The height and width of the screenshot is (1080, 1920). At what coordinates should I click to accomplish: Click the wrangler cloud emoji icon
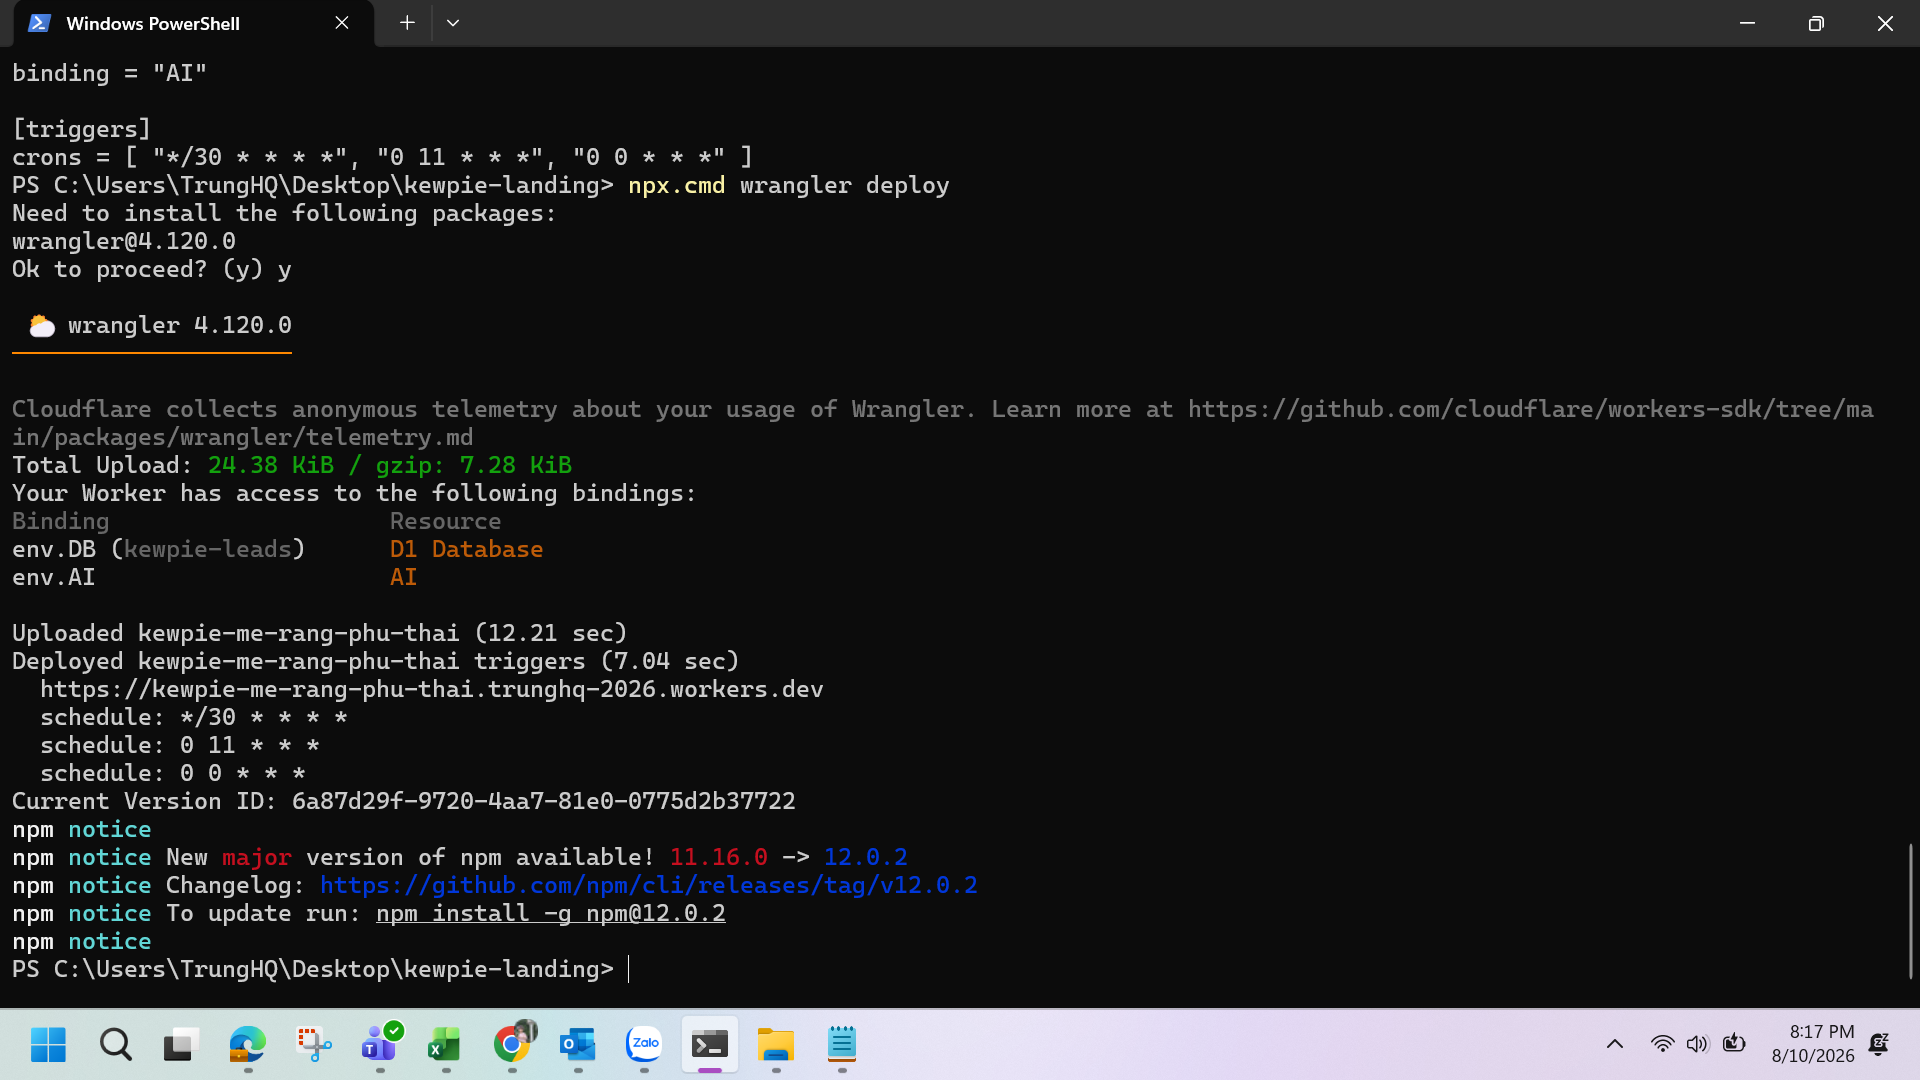coord(42,326)
